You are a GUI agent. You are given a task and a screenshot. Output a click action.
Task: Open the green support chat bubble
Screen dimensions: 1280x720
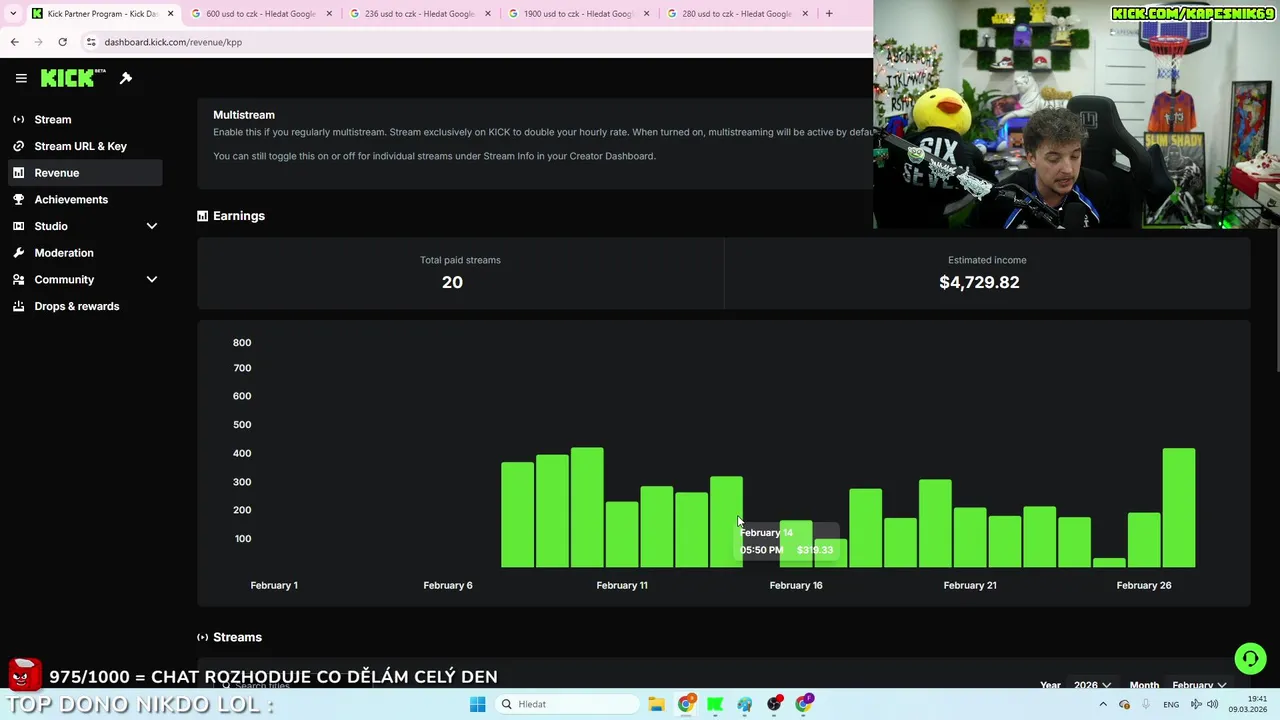click(1249, 658)
